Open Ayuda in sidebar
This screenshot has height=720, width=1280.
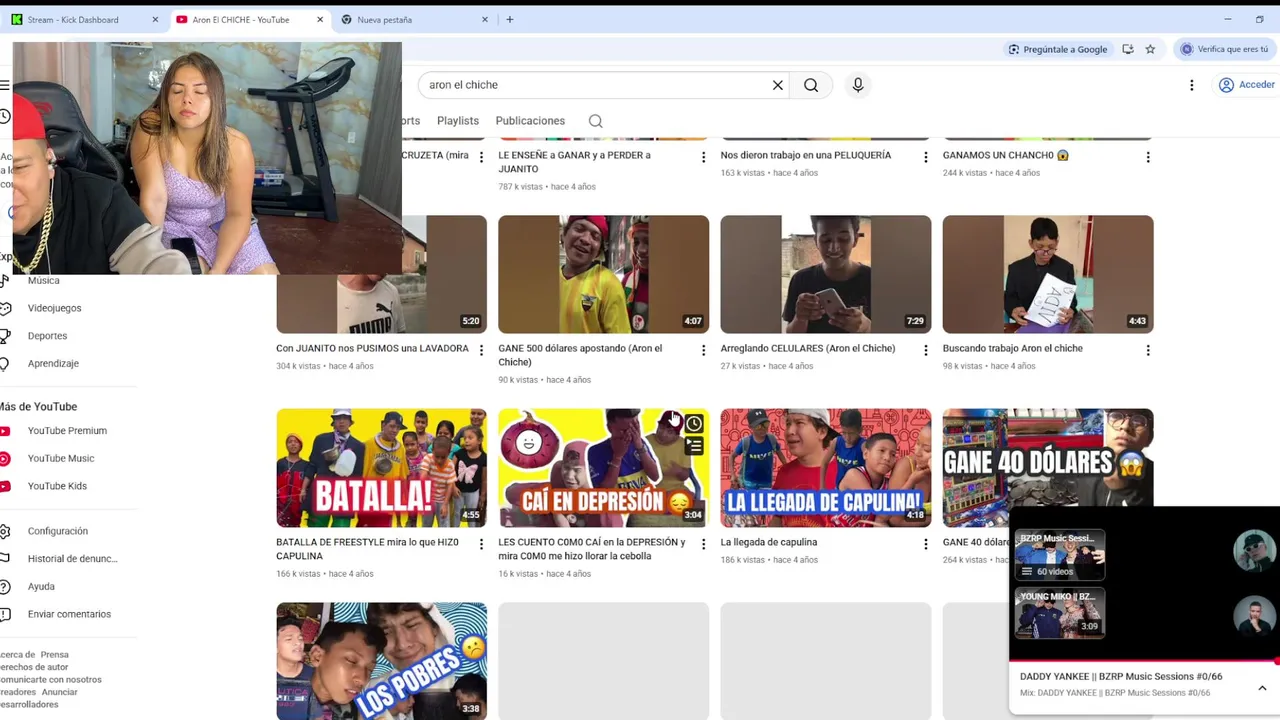(x=41, y=587)
